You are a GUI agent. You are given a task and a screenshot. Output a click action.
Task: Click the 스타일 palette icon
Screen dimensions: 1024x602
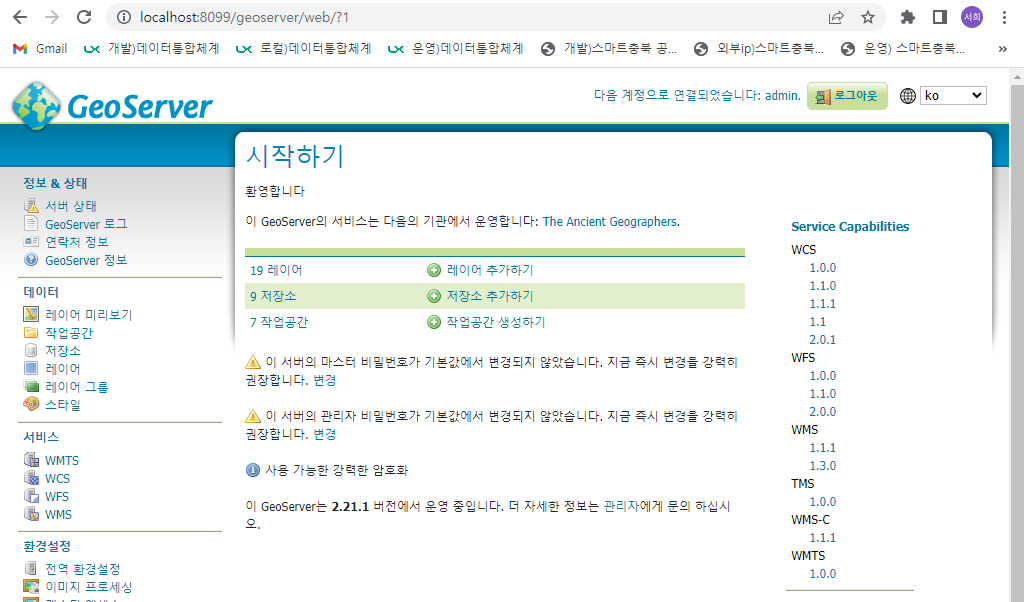point(31,404)
